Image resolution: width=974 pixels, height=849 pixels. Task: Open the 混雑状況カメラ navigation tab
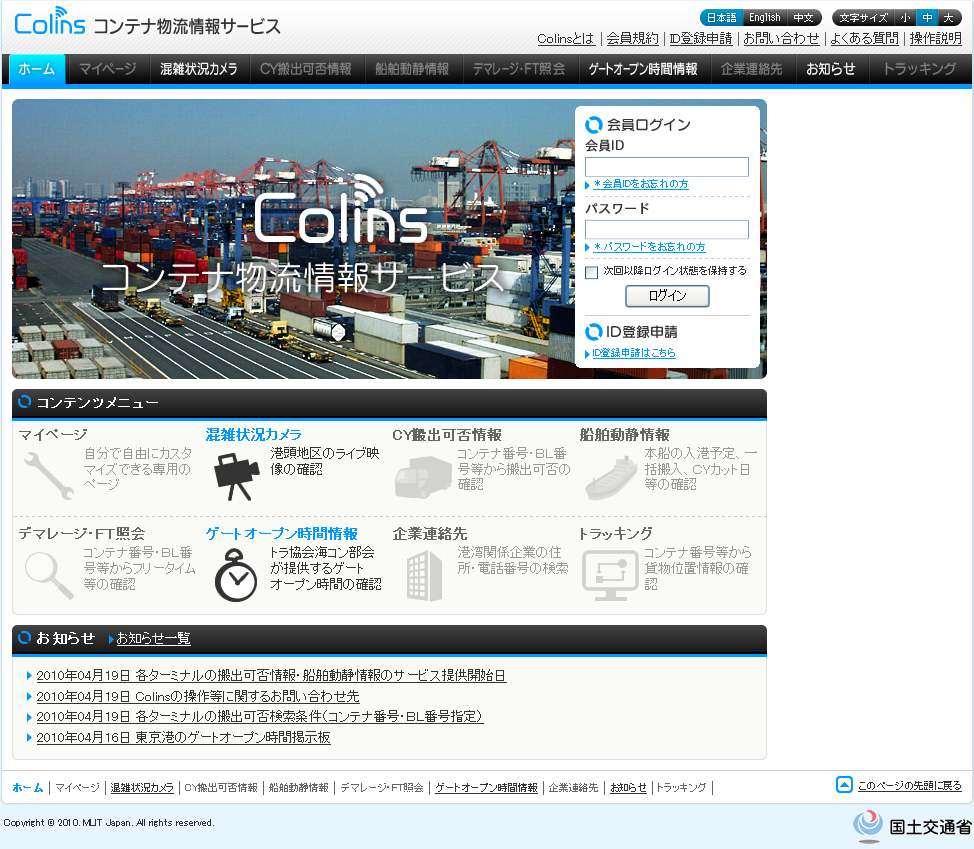click(x=199, y=69)
